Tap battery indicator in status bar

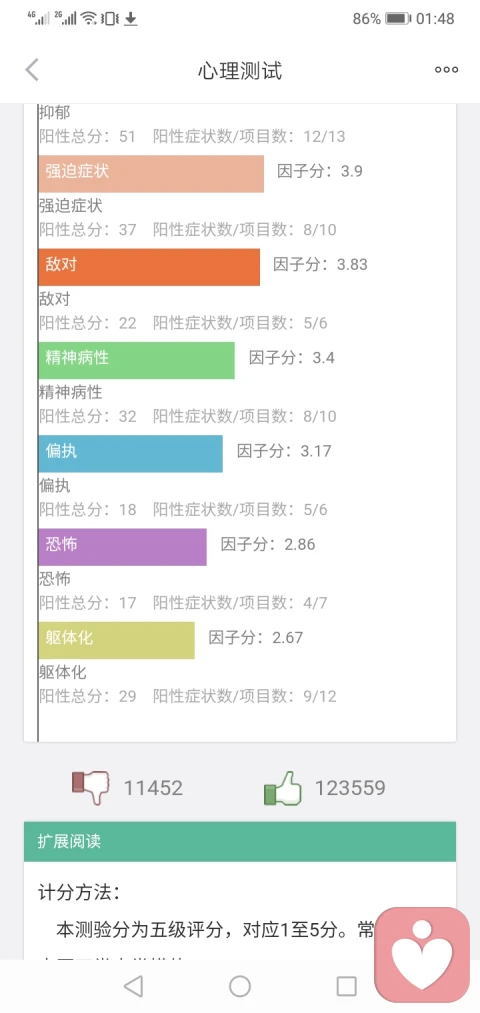pos(398,19)
